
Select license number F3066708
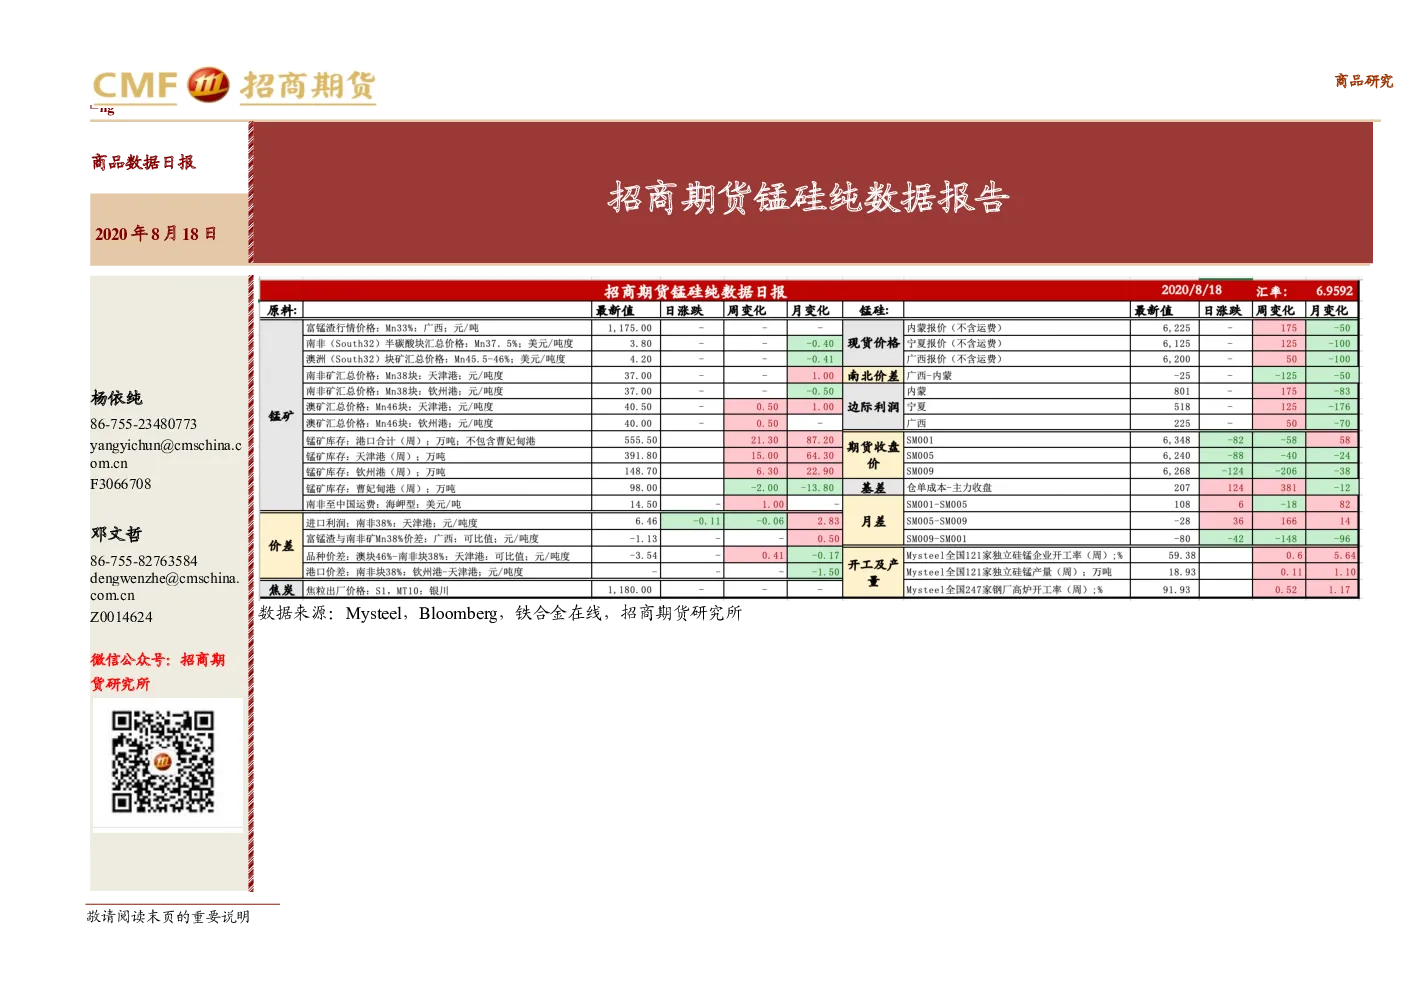point(120,484)
